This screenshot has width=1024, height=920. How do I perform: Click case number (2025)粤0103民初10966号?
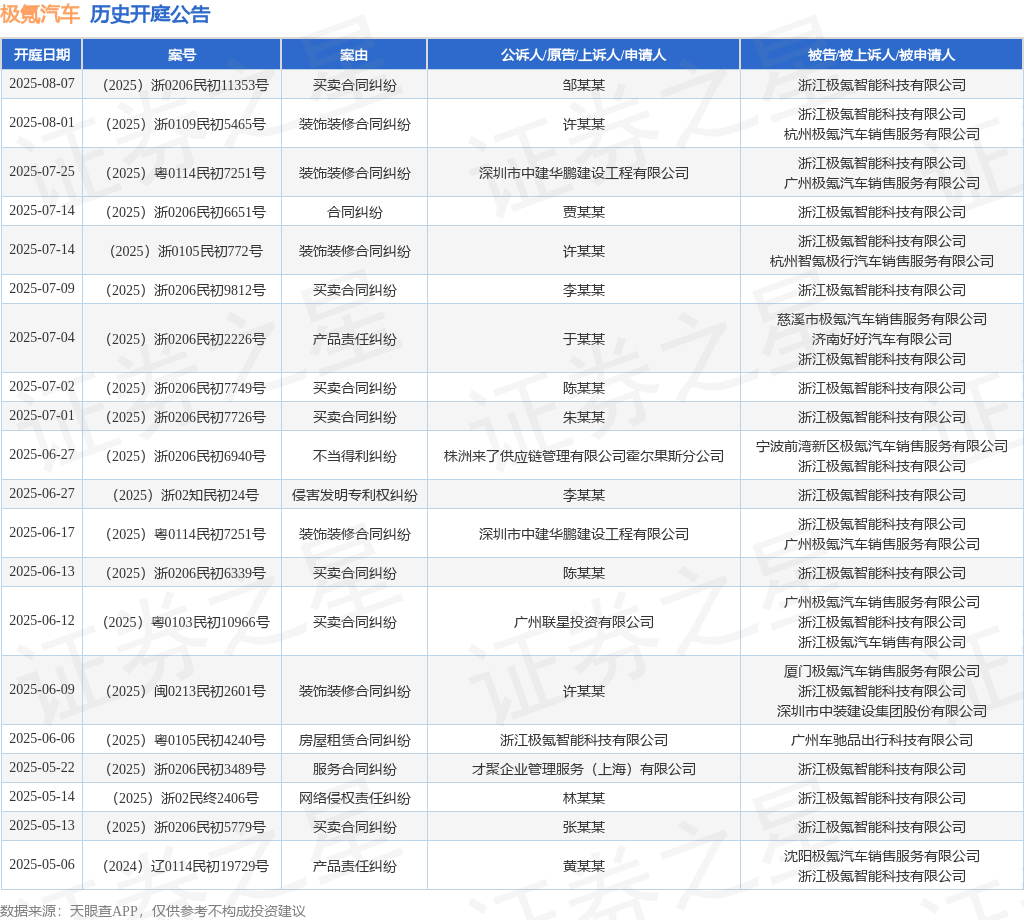click(185, 622)
